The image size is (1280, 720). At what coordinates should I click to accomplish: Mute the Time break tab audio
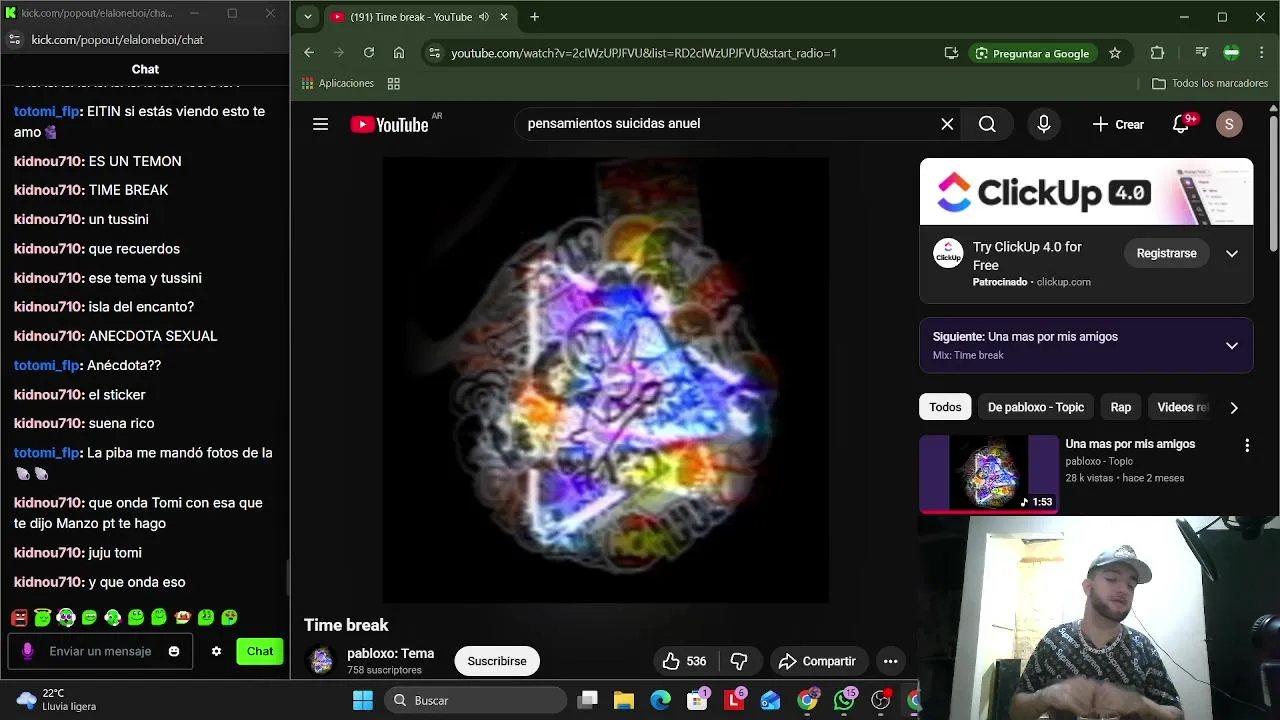tap(484, 17)
